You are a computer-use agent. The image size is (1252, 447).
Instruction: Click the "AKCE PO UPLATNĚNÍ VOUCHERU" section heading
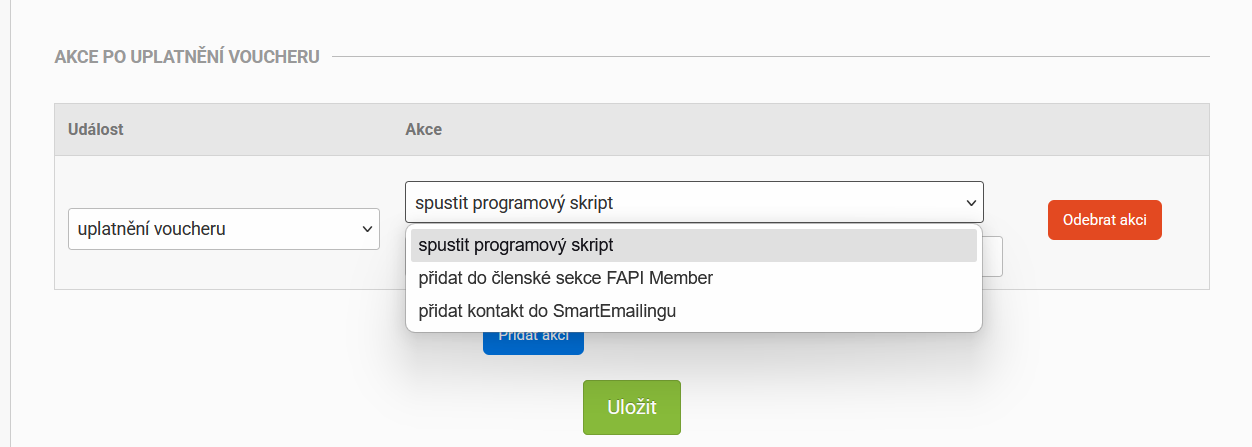coord(187,57)
